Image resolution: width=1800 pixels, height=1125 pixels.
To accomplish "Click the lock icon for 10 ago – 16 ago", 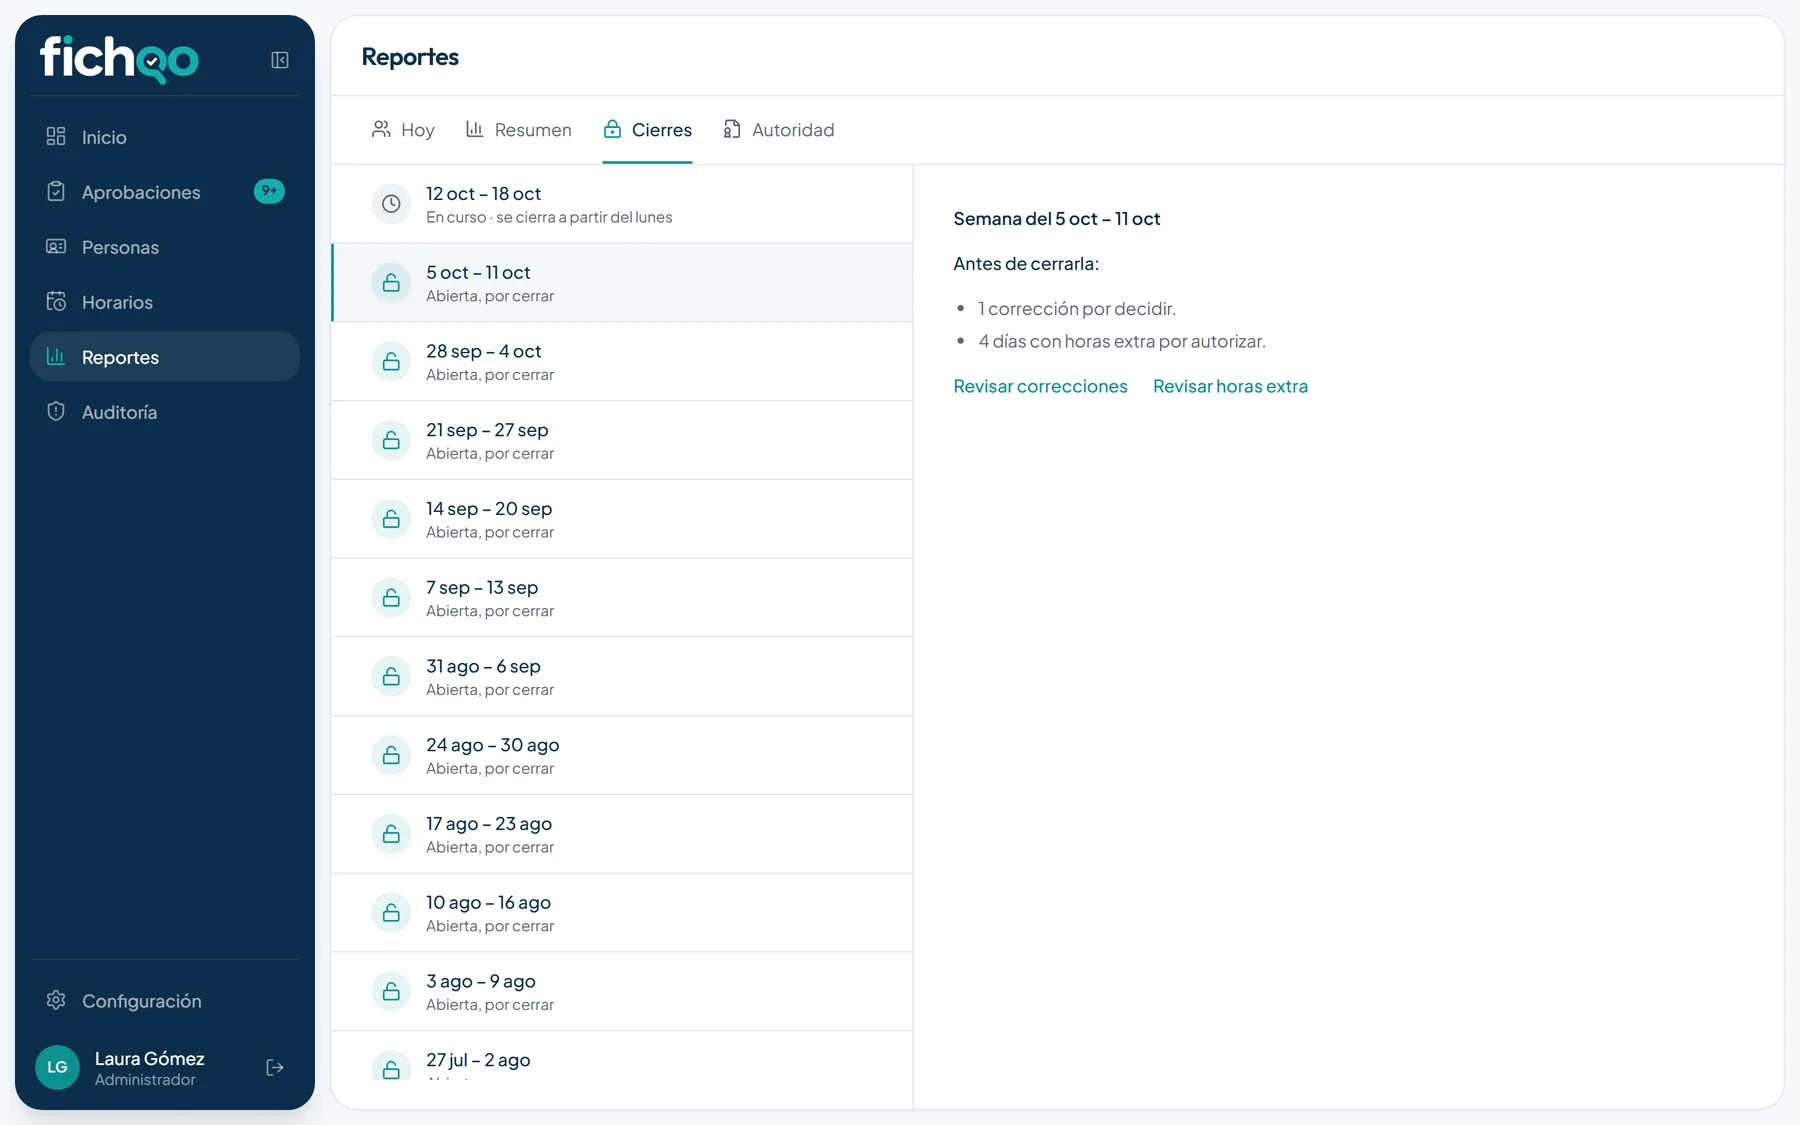I will click(x=391, y=913).
